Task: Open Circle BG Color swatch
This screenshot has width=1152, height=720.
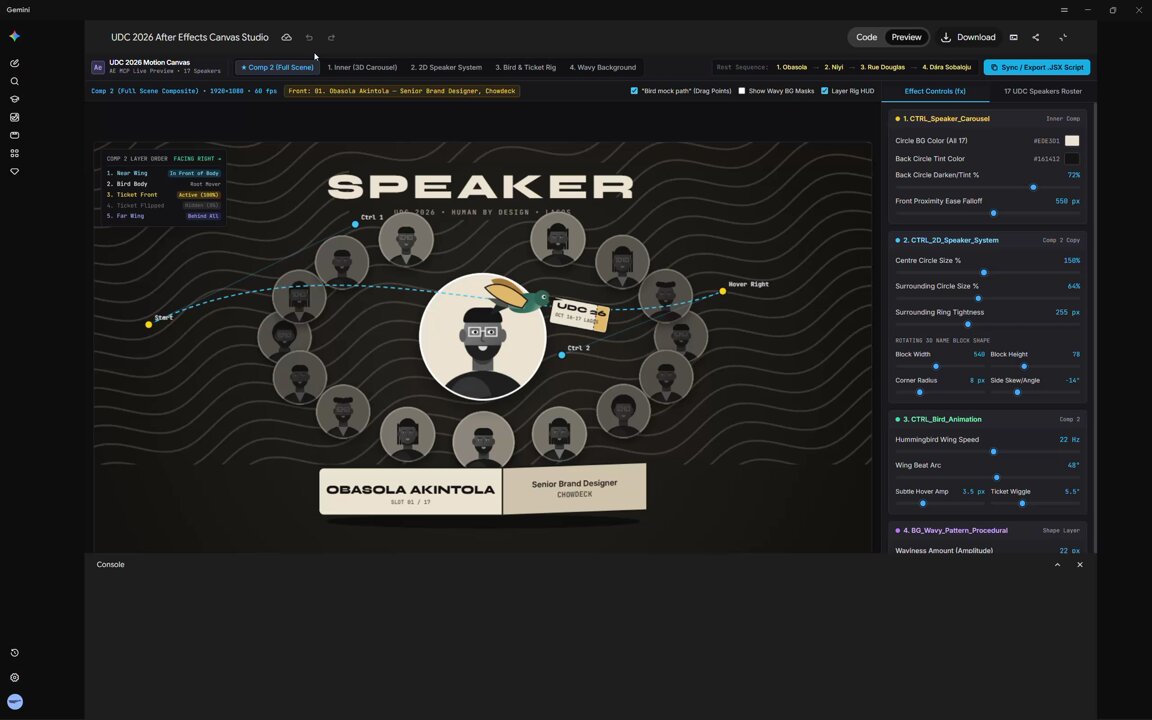Action: (1072, 140)
